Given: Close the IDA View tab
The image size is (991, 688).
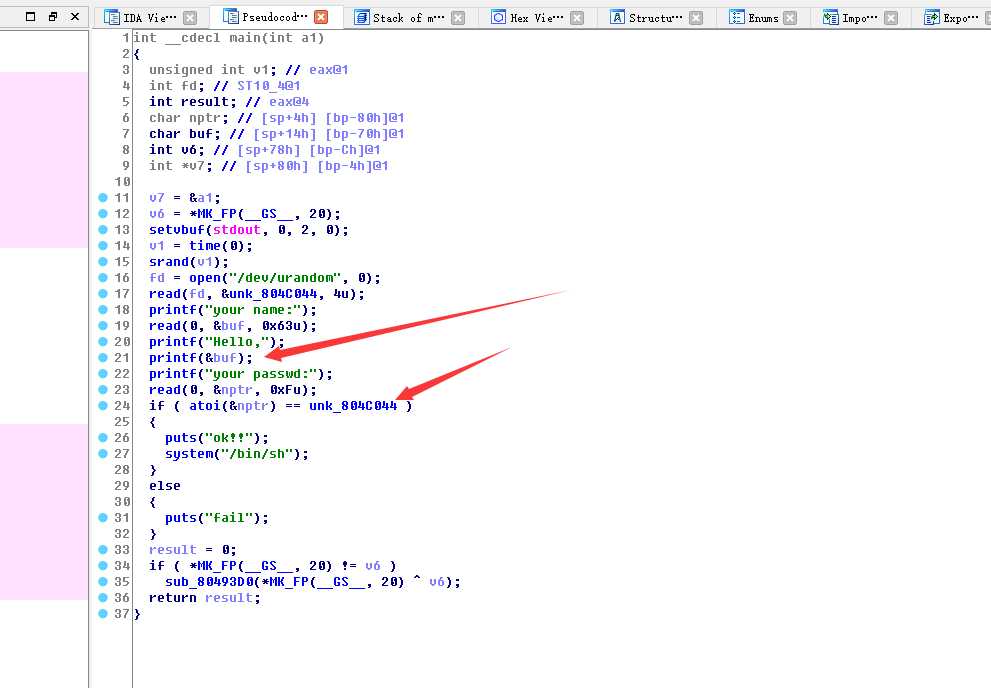Looking at the screenshot, I should tap(190, 18).
